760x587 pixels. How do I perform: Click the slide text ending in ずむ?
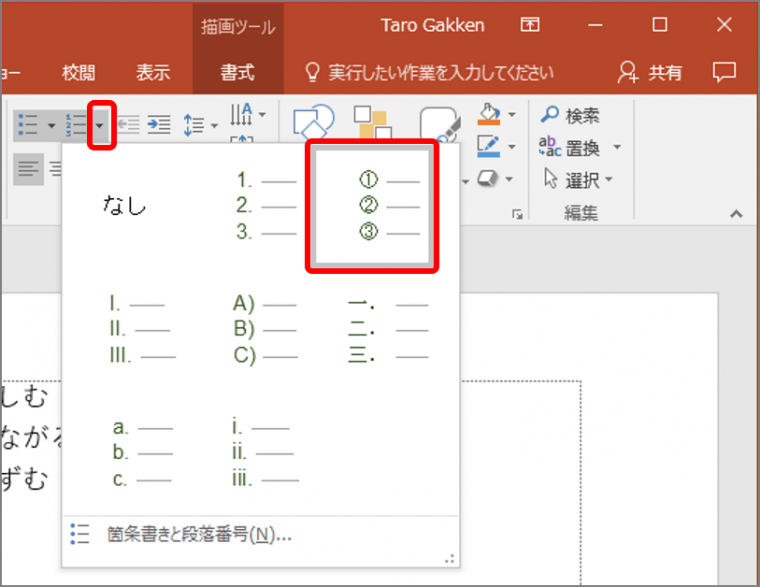tap(24, 479)
